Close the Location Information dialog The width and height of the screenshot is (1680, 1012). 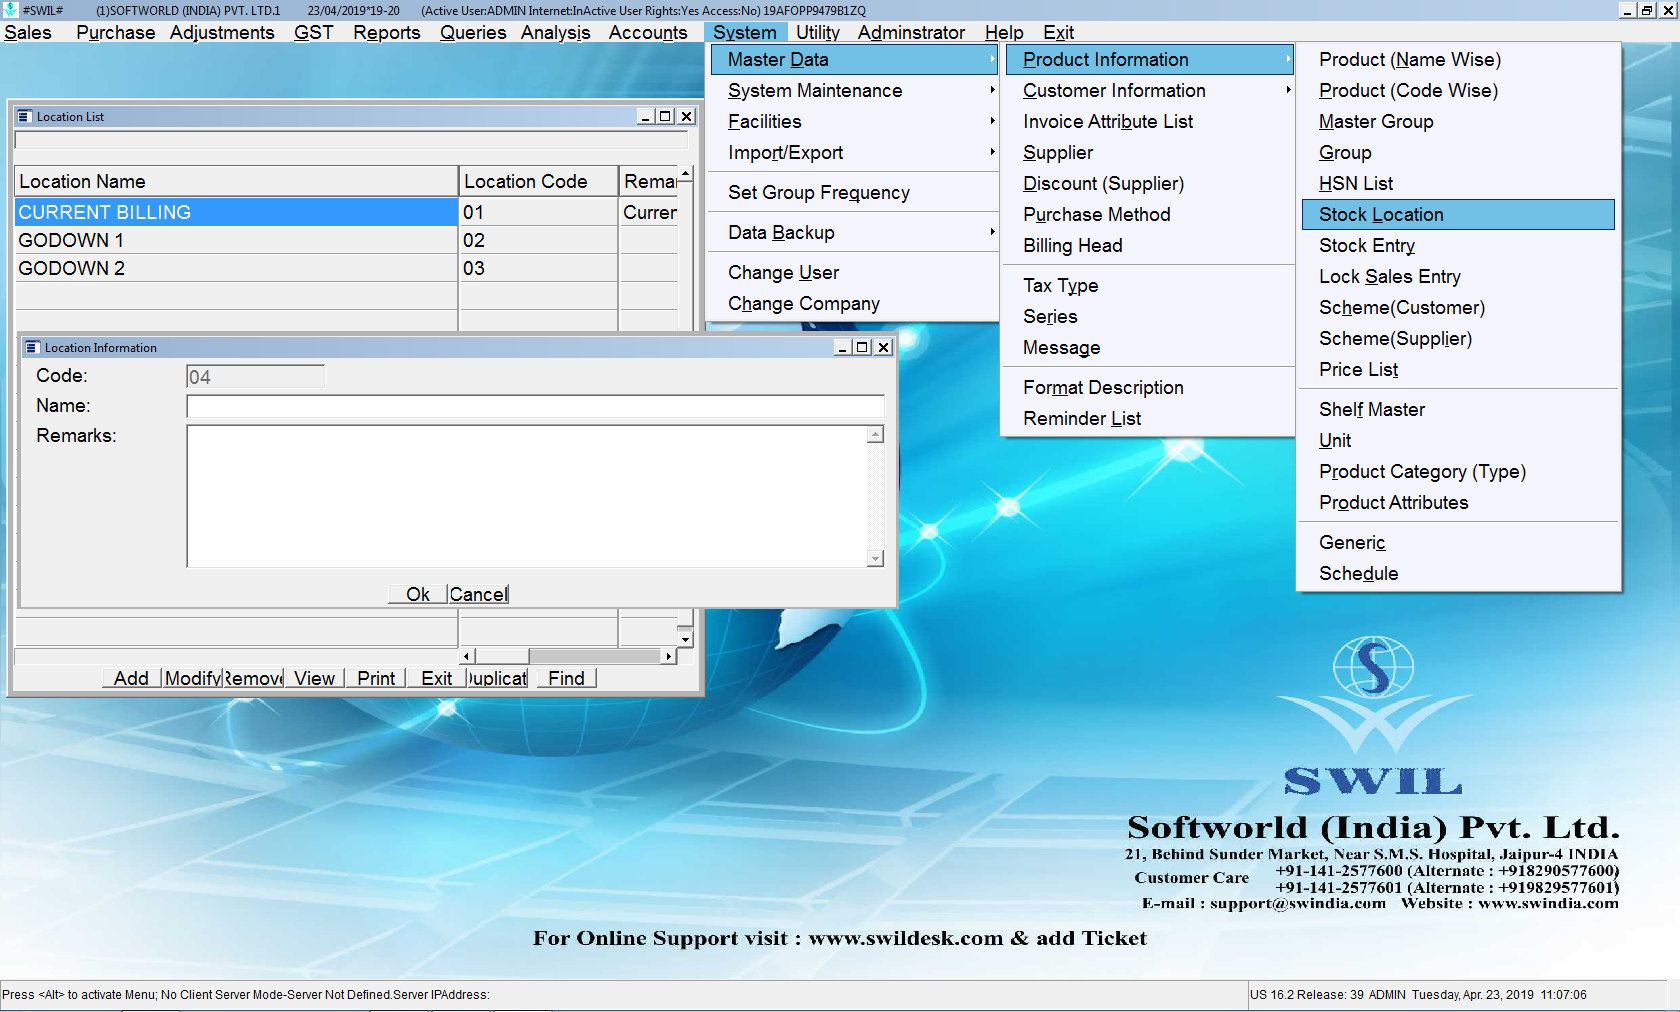pyautogui.click(x=883, y=348)
